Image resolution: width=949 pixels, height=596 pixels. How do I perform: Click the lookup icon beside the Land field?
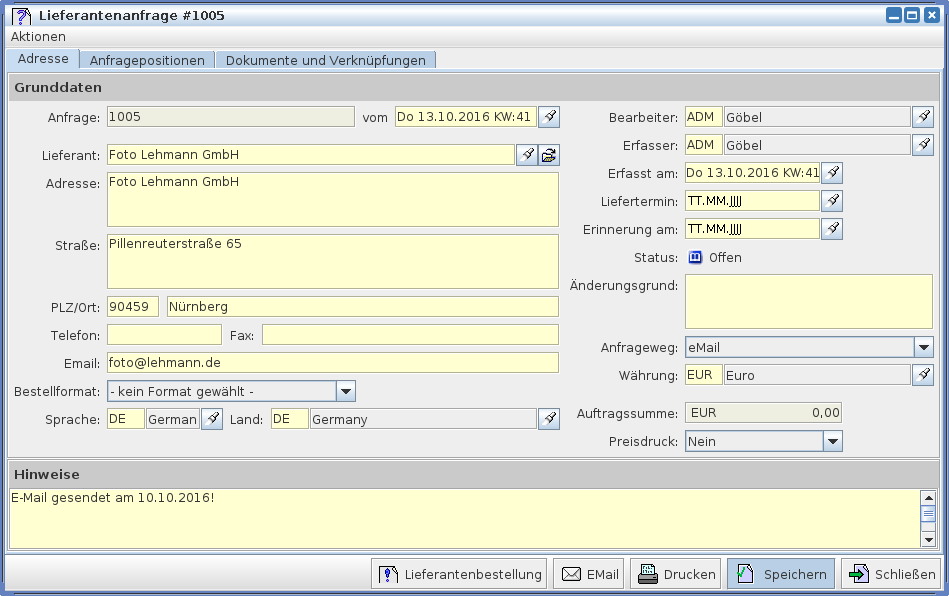tap(549, 419)
